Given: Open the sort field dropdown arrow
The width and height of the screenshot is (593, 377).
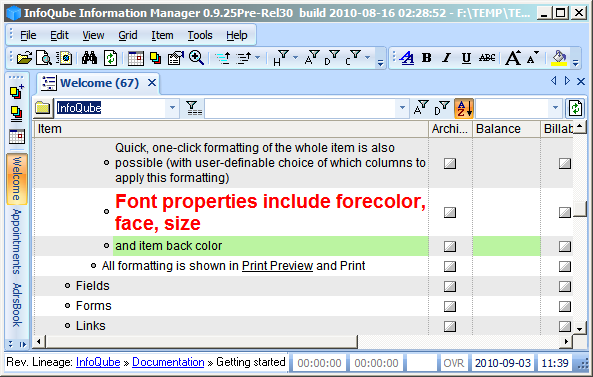Looking at the screenshot, I should tap(555, 108).
